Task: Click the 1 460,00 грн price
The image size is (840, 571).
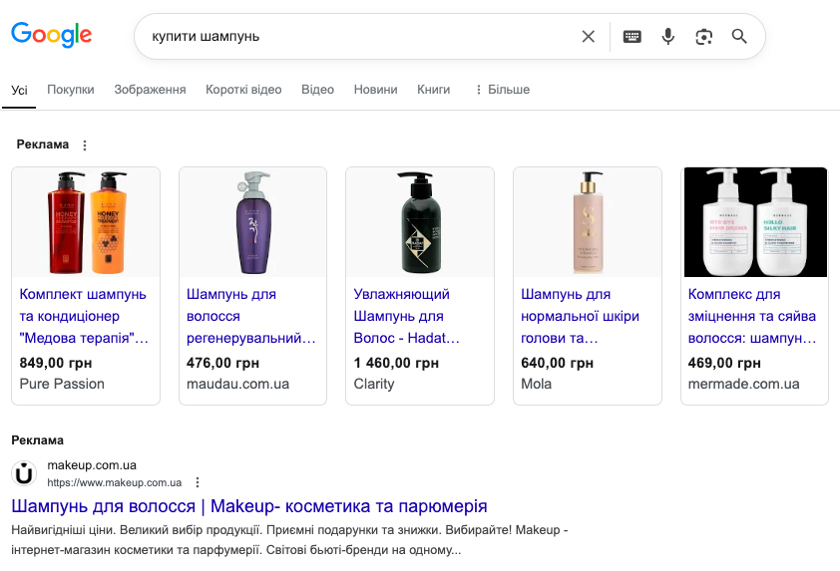Action: coord(396,363)
